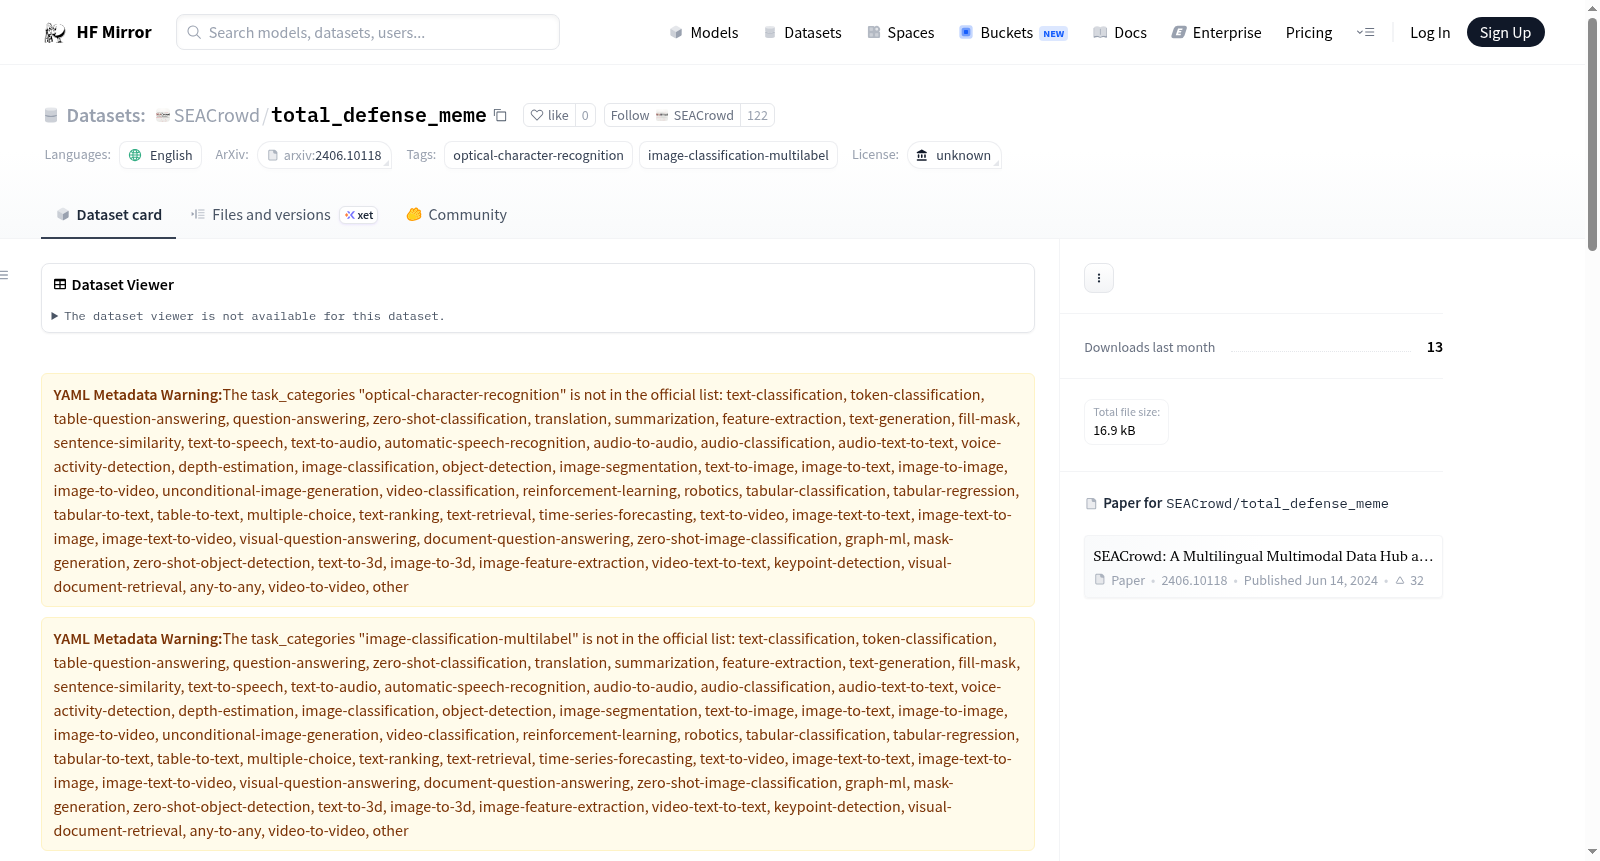Click the Community tab emoji icon
This screenshot has width=1600, height=861.
pos(414,214)
